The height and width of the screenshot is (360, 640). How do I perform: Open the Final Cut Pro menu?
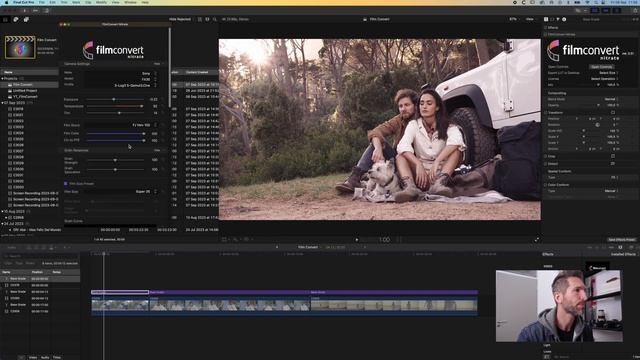(x=24, y=2)
